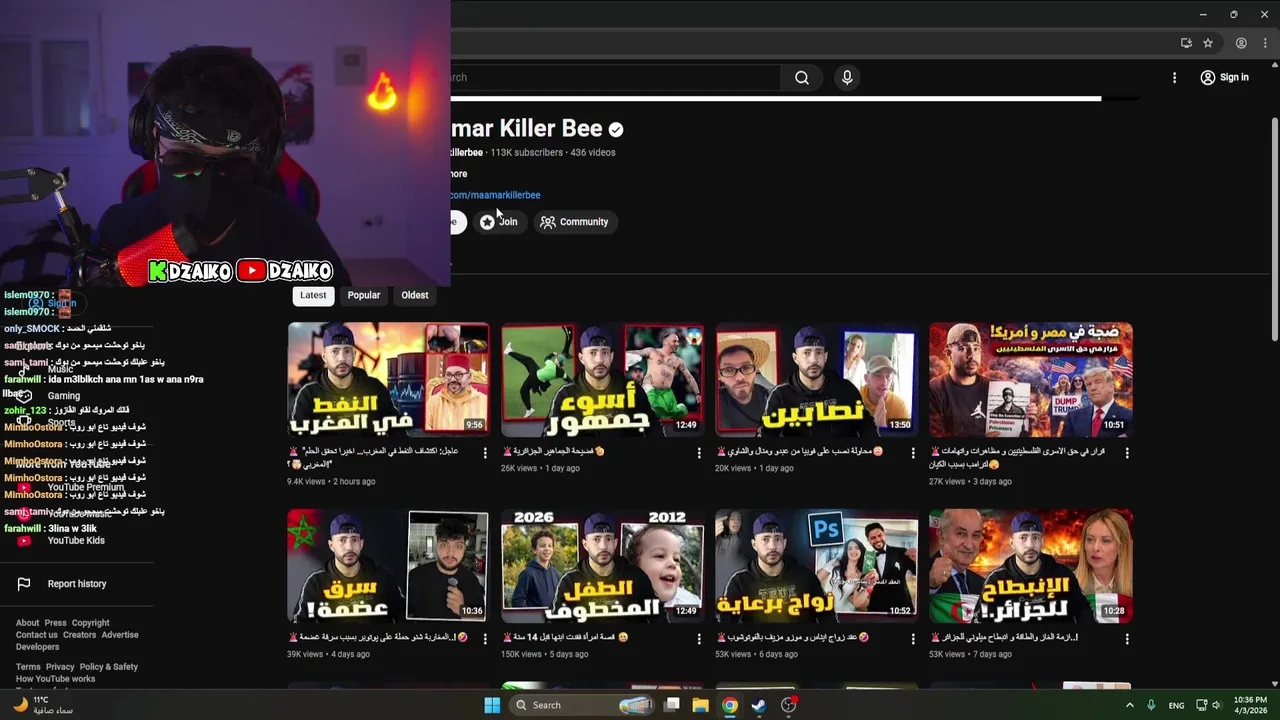Image resolution: width=1280 pixels, height=720 pixels.
Task: Click the Windows taskbar Search box
Action: [583, 705]
